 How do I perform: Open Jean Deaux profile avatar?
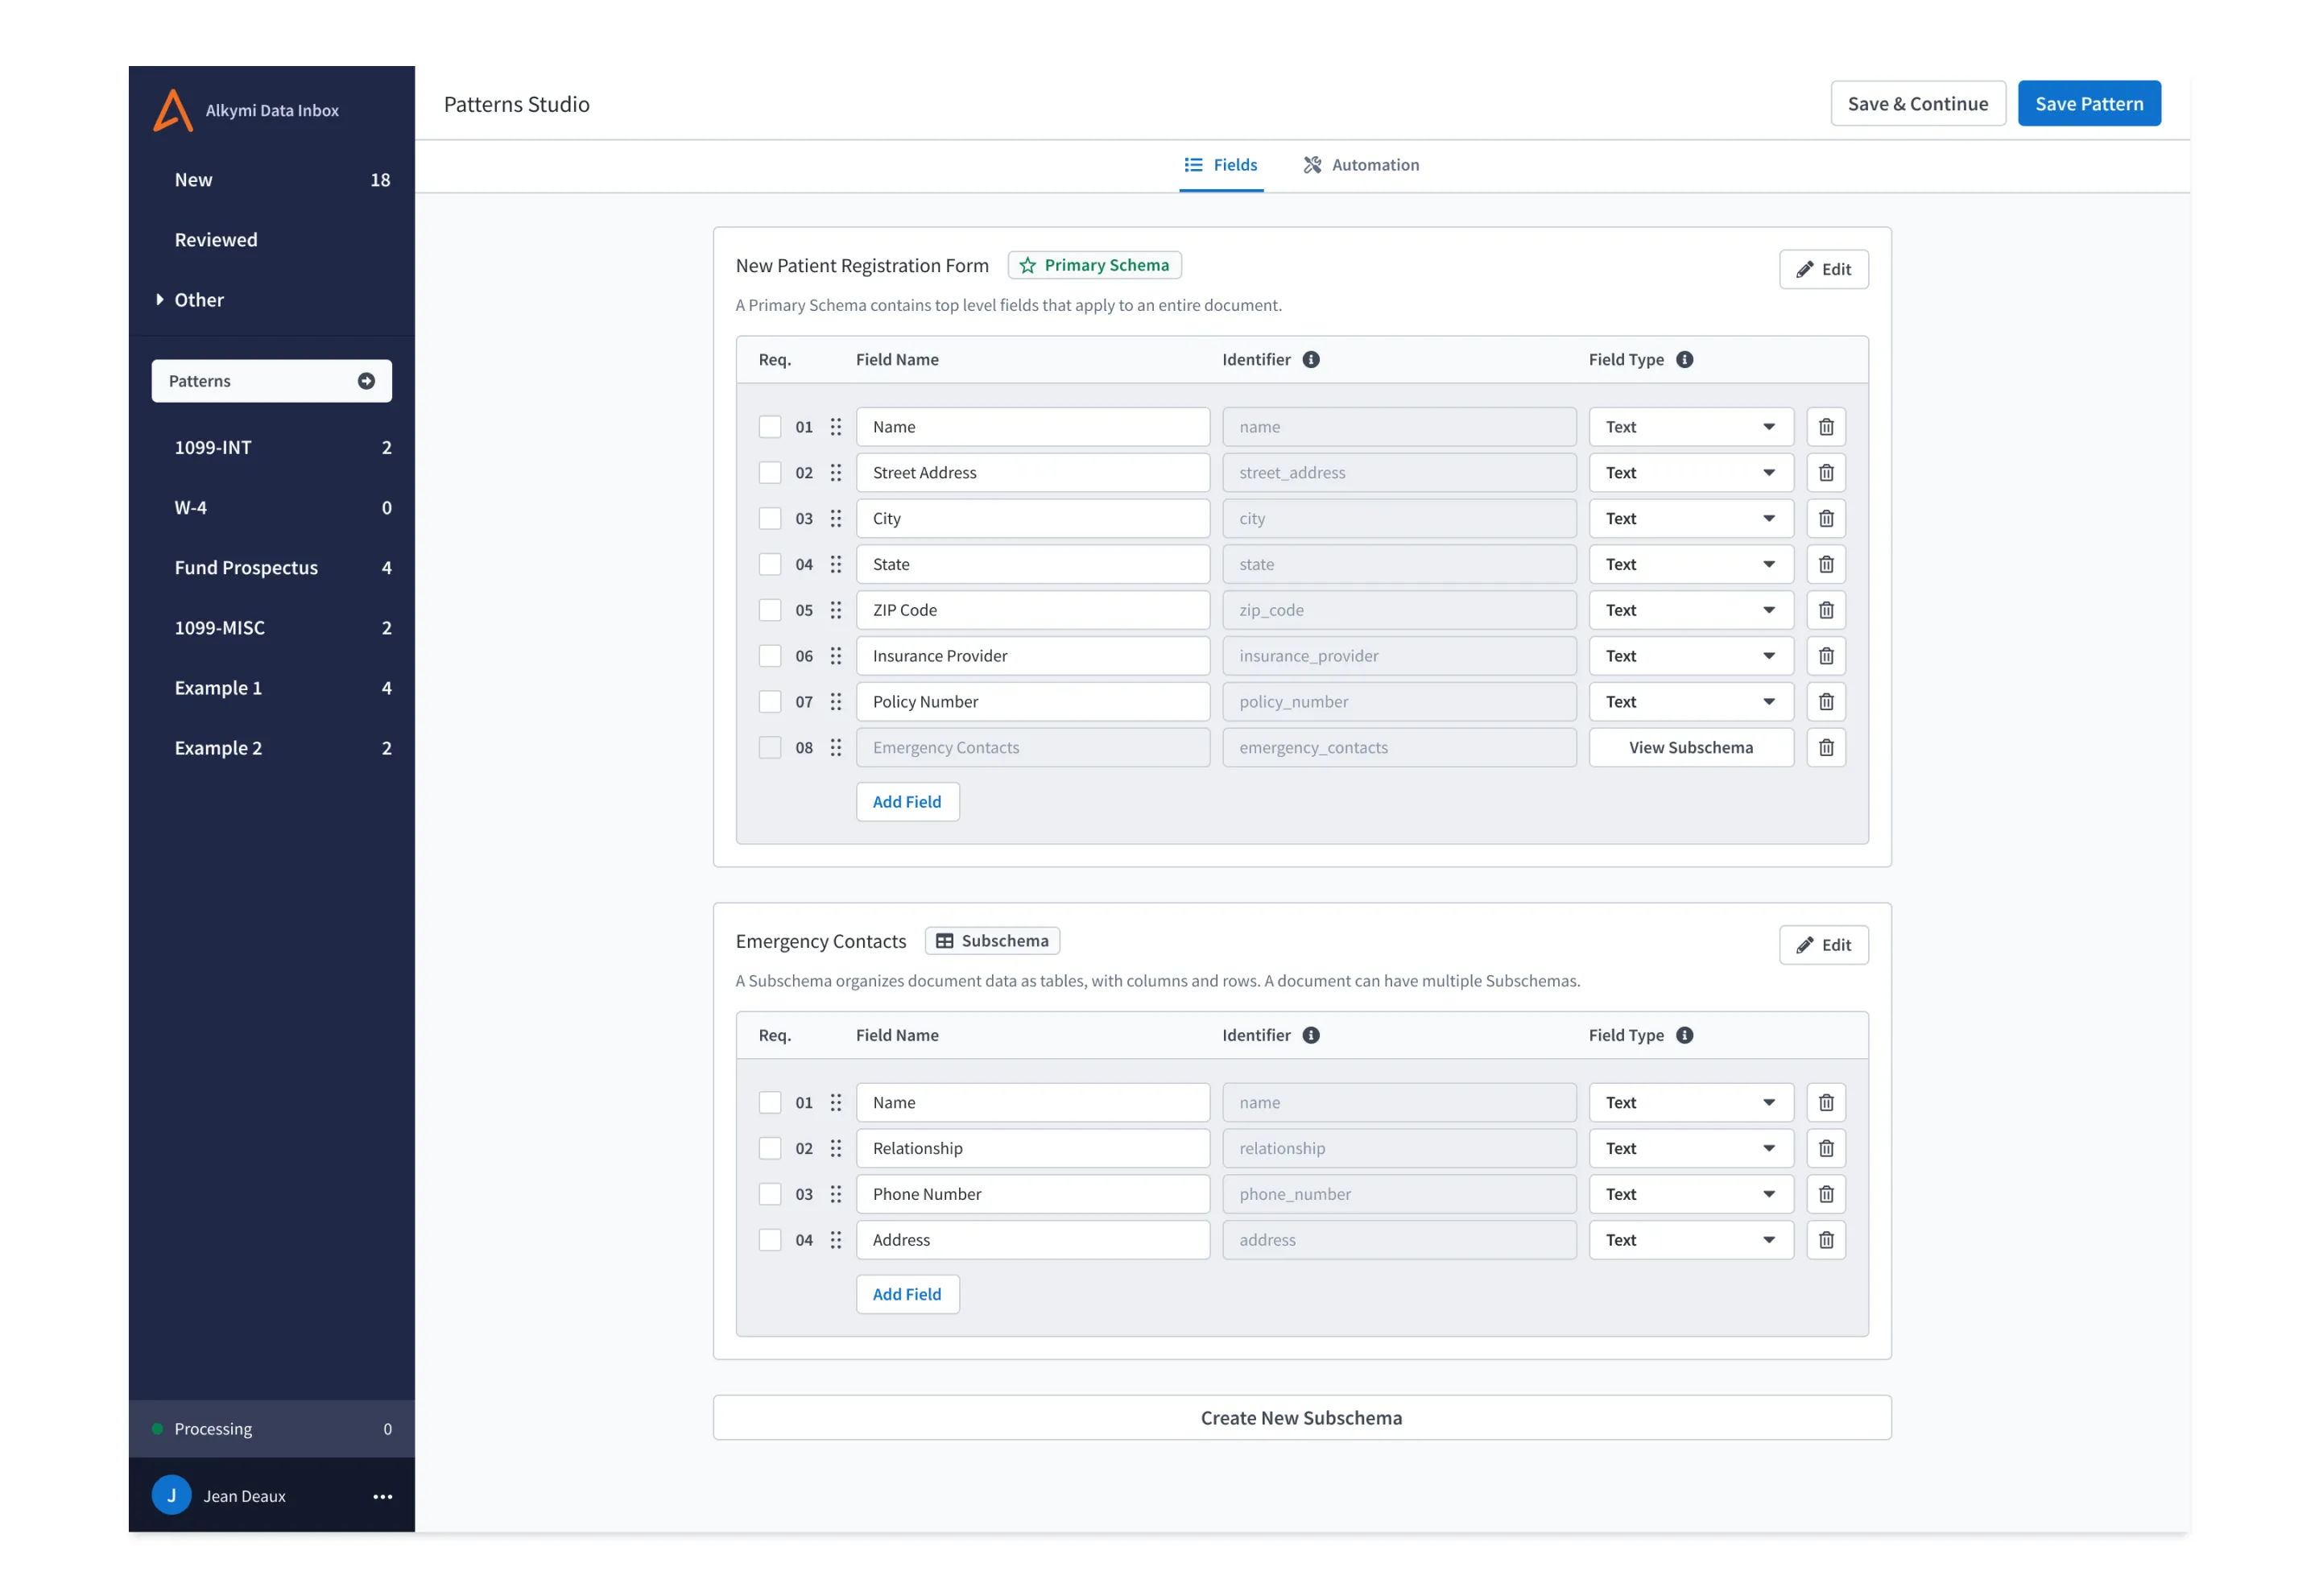171,1496
